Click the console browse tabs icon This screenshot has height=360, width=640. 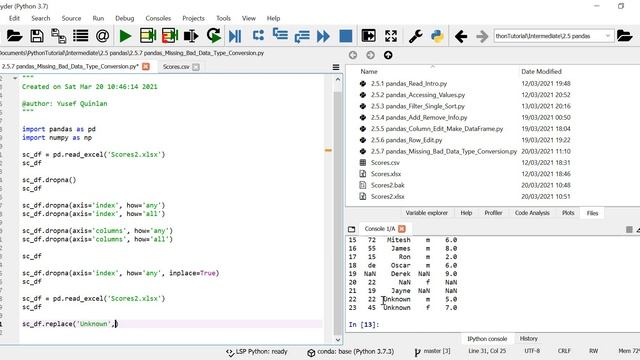pos(351,229)
